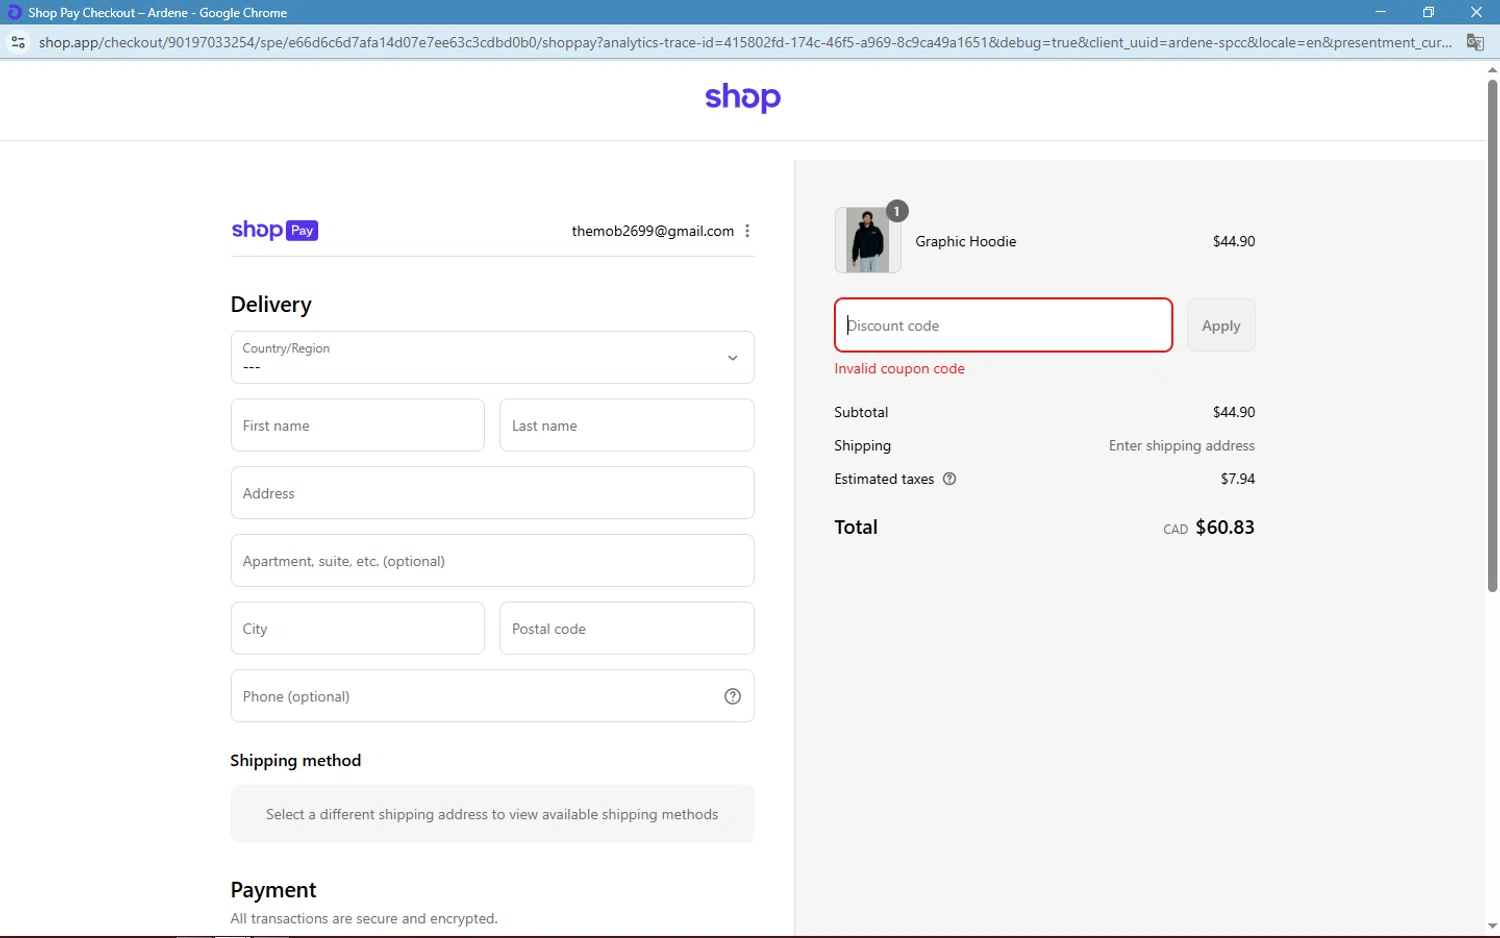Screen dimensions: 1500x938
Task: Click the CAD currency label
Action: click(1175, 529)
